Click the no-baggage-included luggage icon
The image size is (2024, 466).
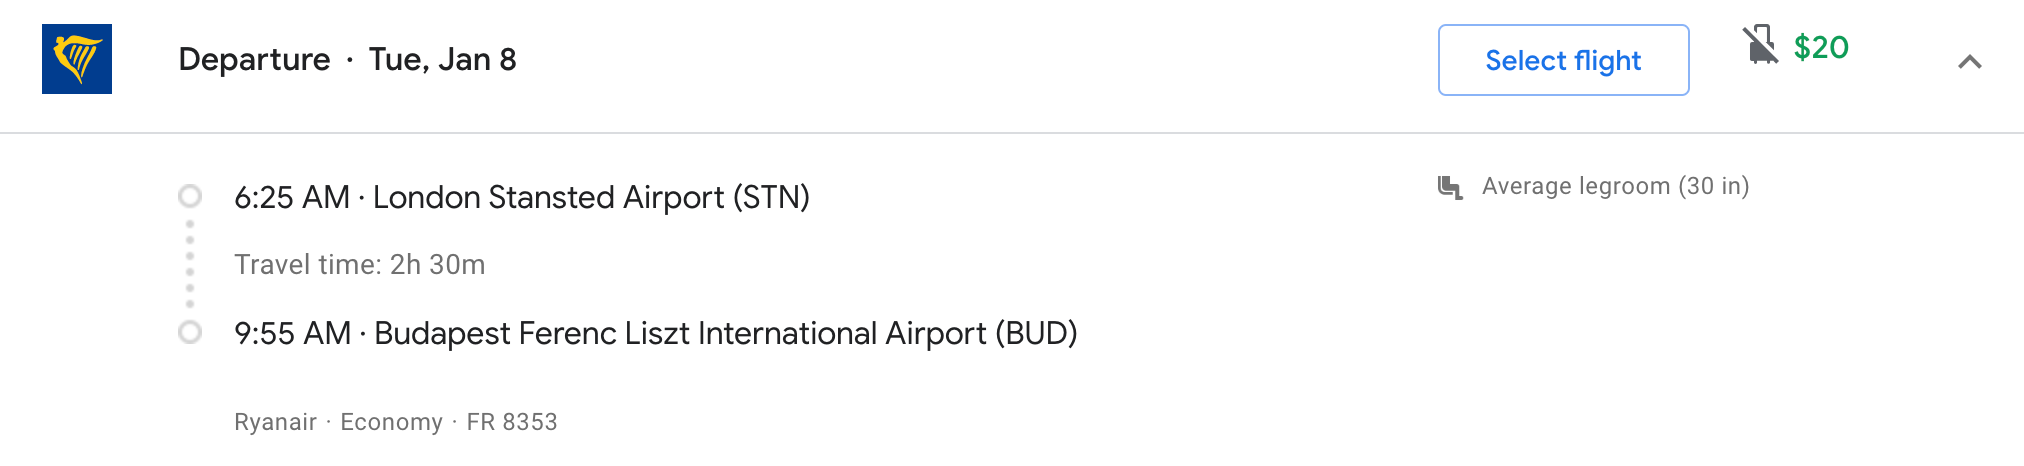1760,45
